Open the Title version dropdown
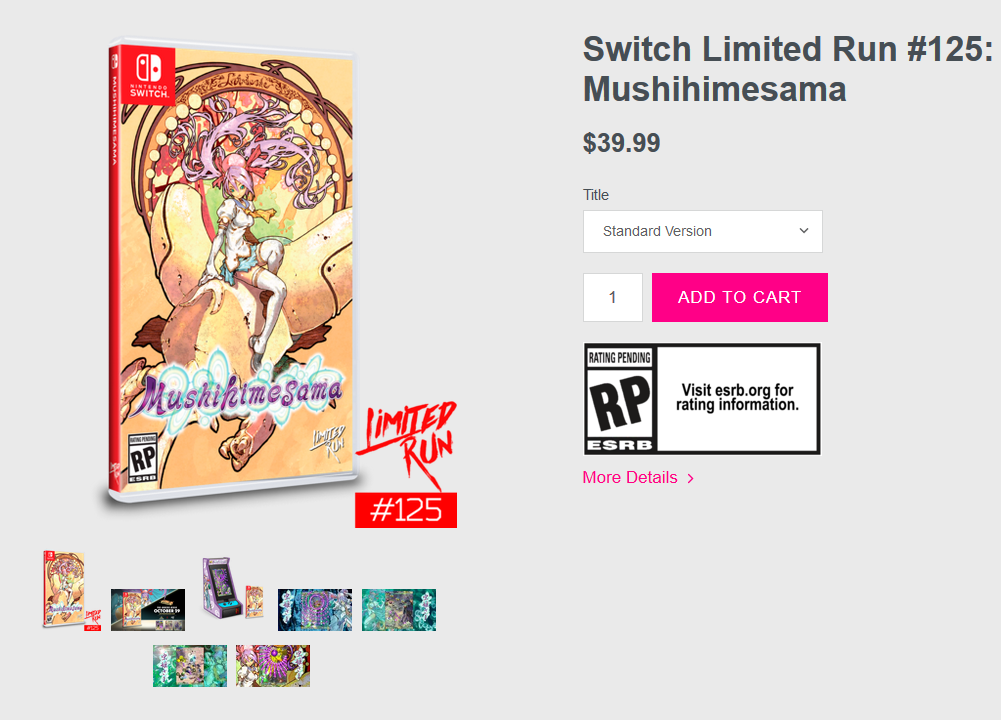1001x720 pixels. pyautogui.click(x=702, y=231)
